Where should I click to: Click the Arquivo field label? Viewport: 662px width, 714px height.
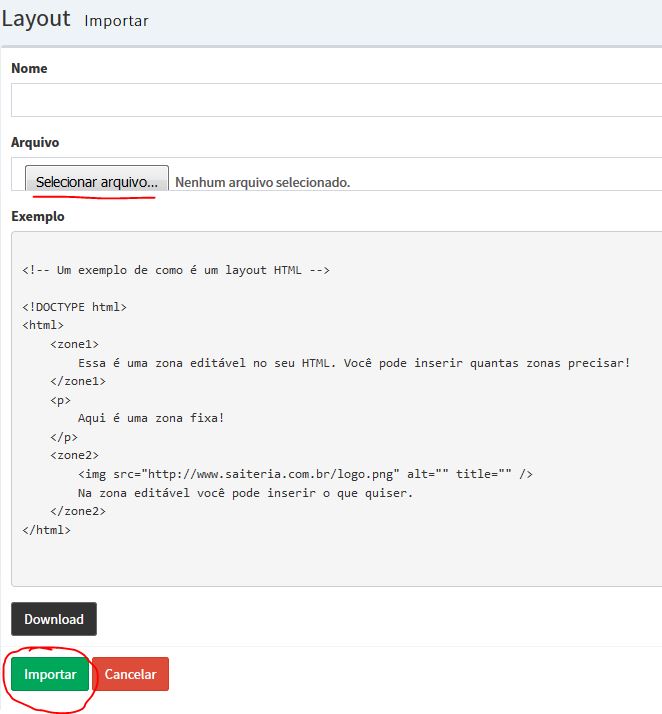[x=35, y=142]
